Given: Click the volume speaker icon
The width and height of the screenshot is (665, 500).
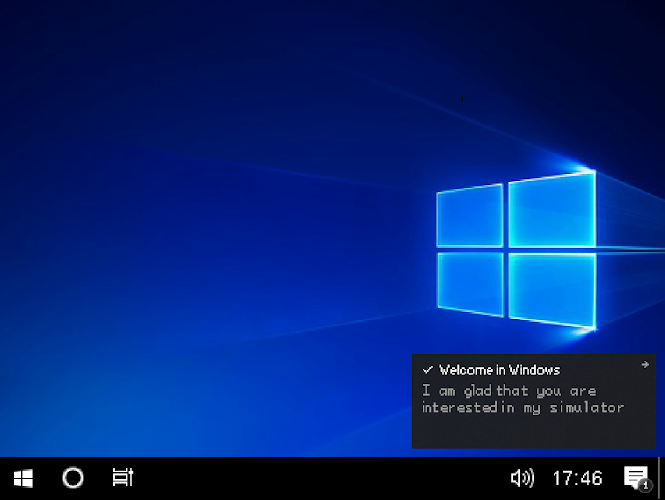Looking at the screenshot, I should (522, 478).
